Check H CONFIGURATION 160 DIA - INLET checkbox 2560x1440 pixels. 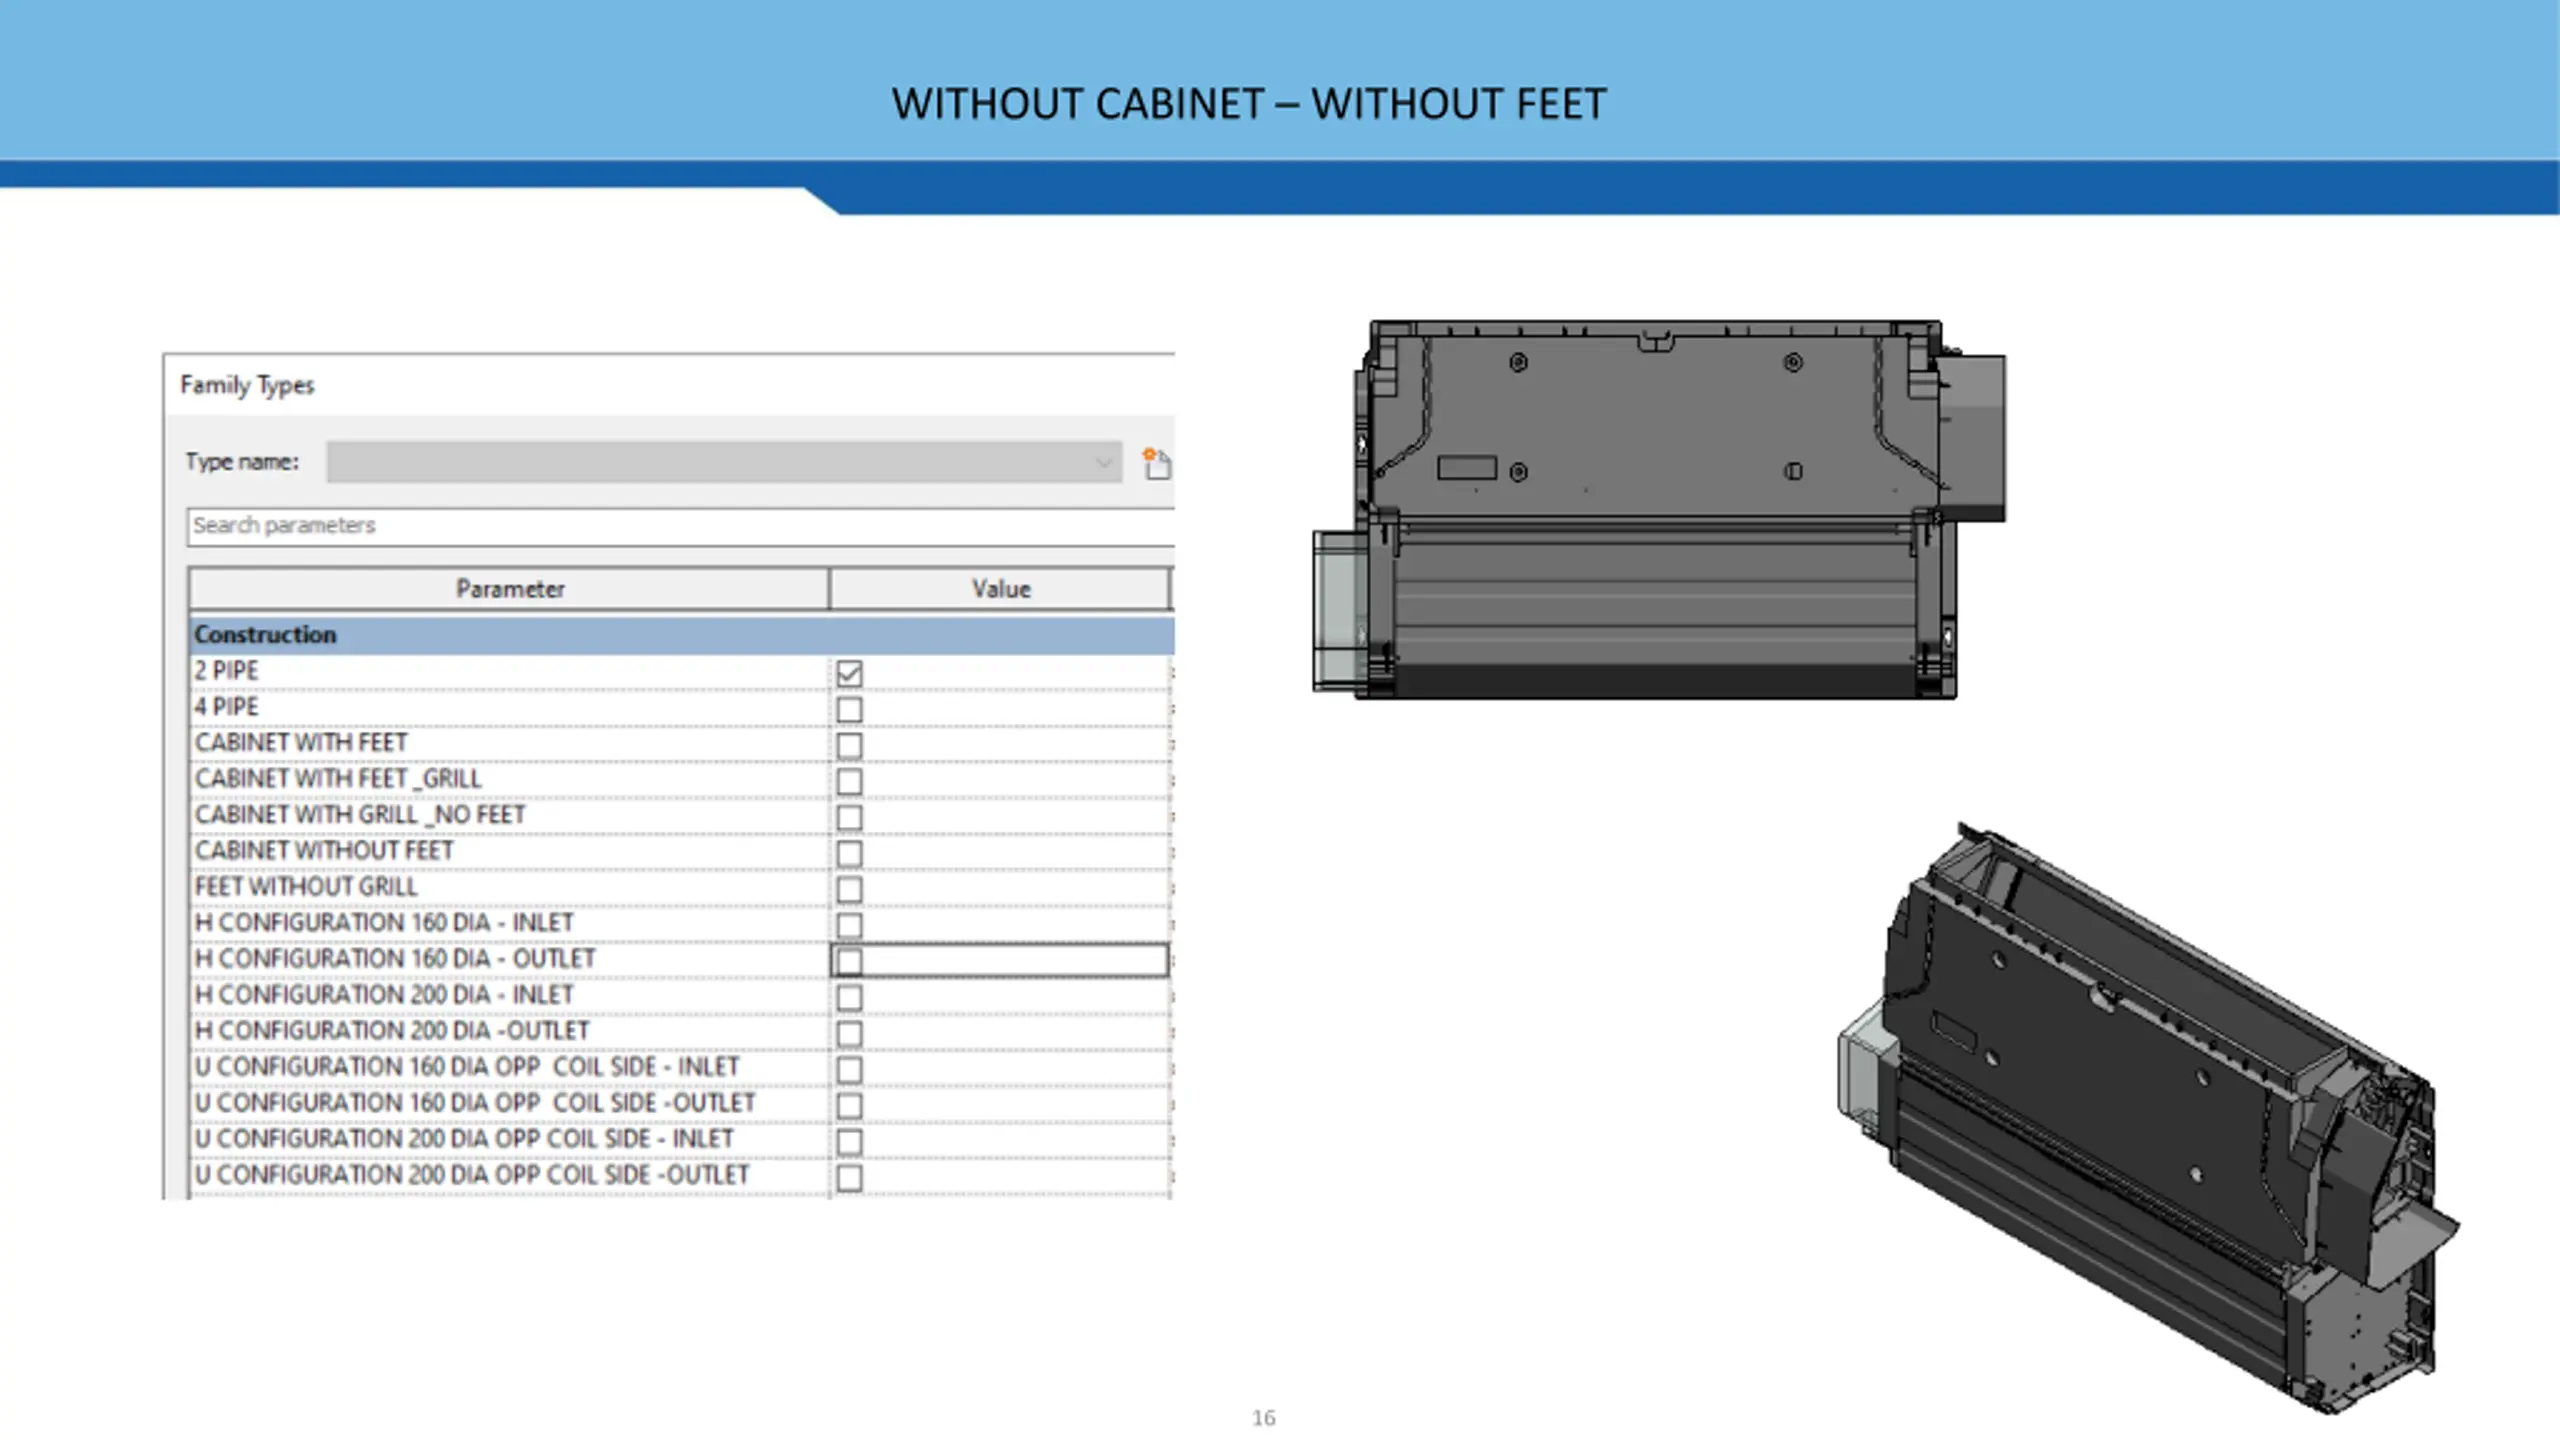click(x=849, y=925)
